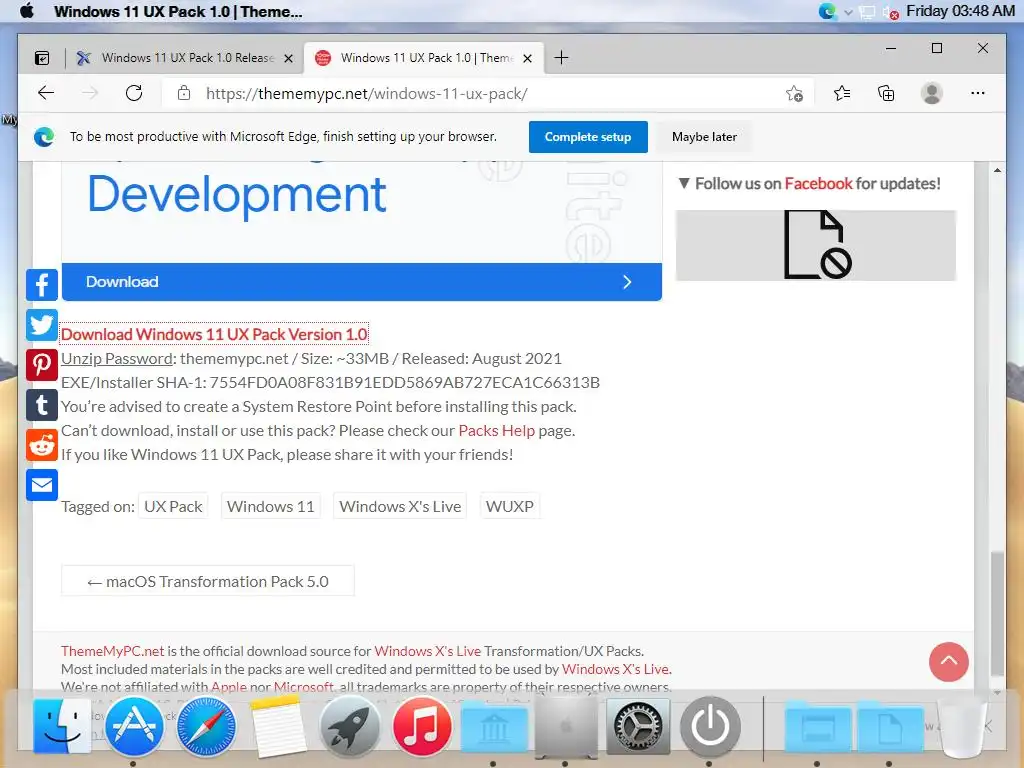The height and width of the screenshot is (768, 1024).
Task: Open Edge tab actions menu icon
Action: pos(42,58)
